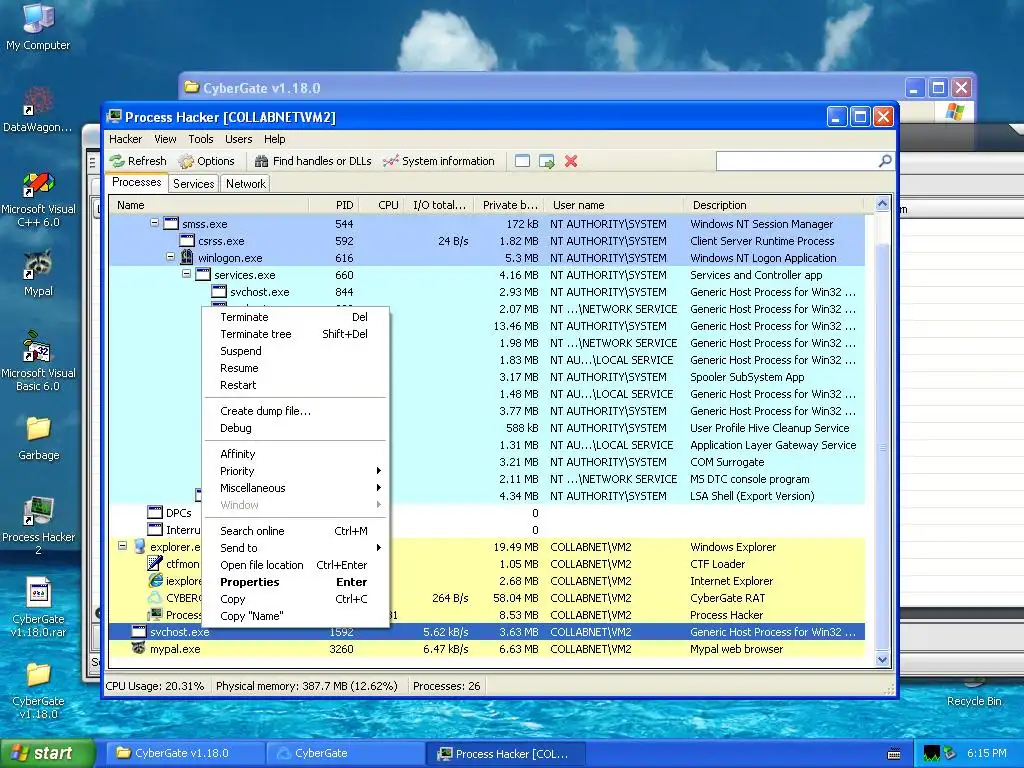Select CyberGate v1.18.0.rar desktop icon
Viewport: 1024px width, 768px height.
coord(38,607)
